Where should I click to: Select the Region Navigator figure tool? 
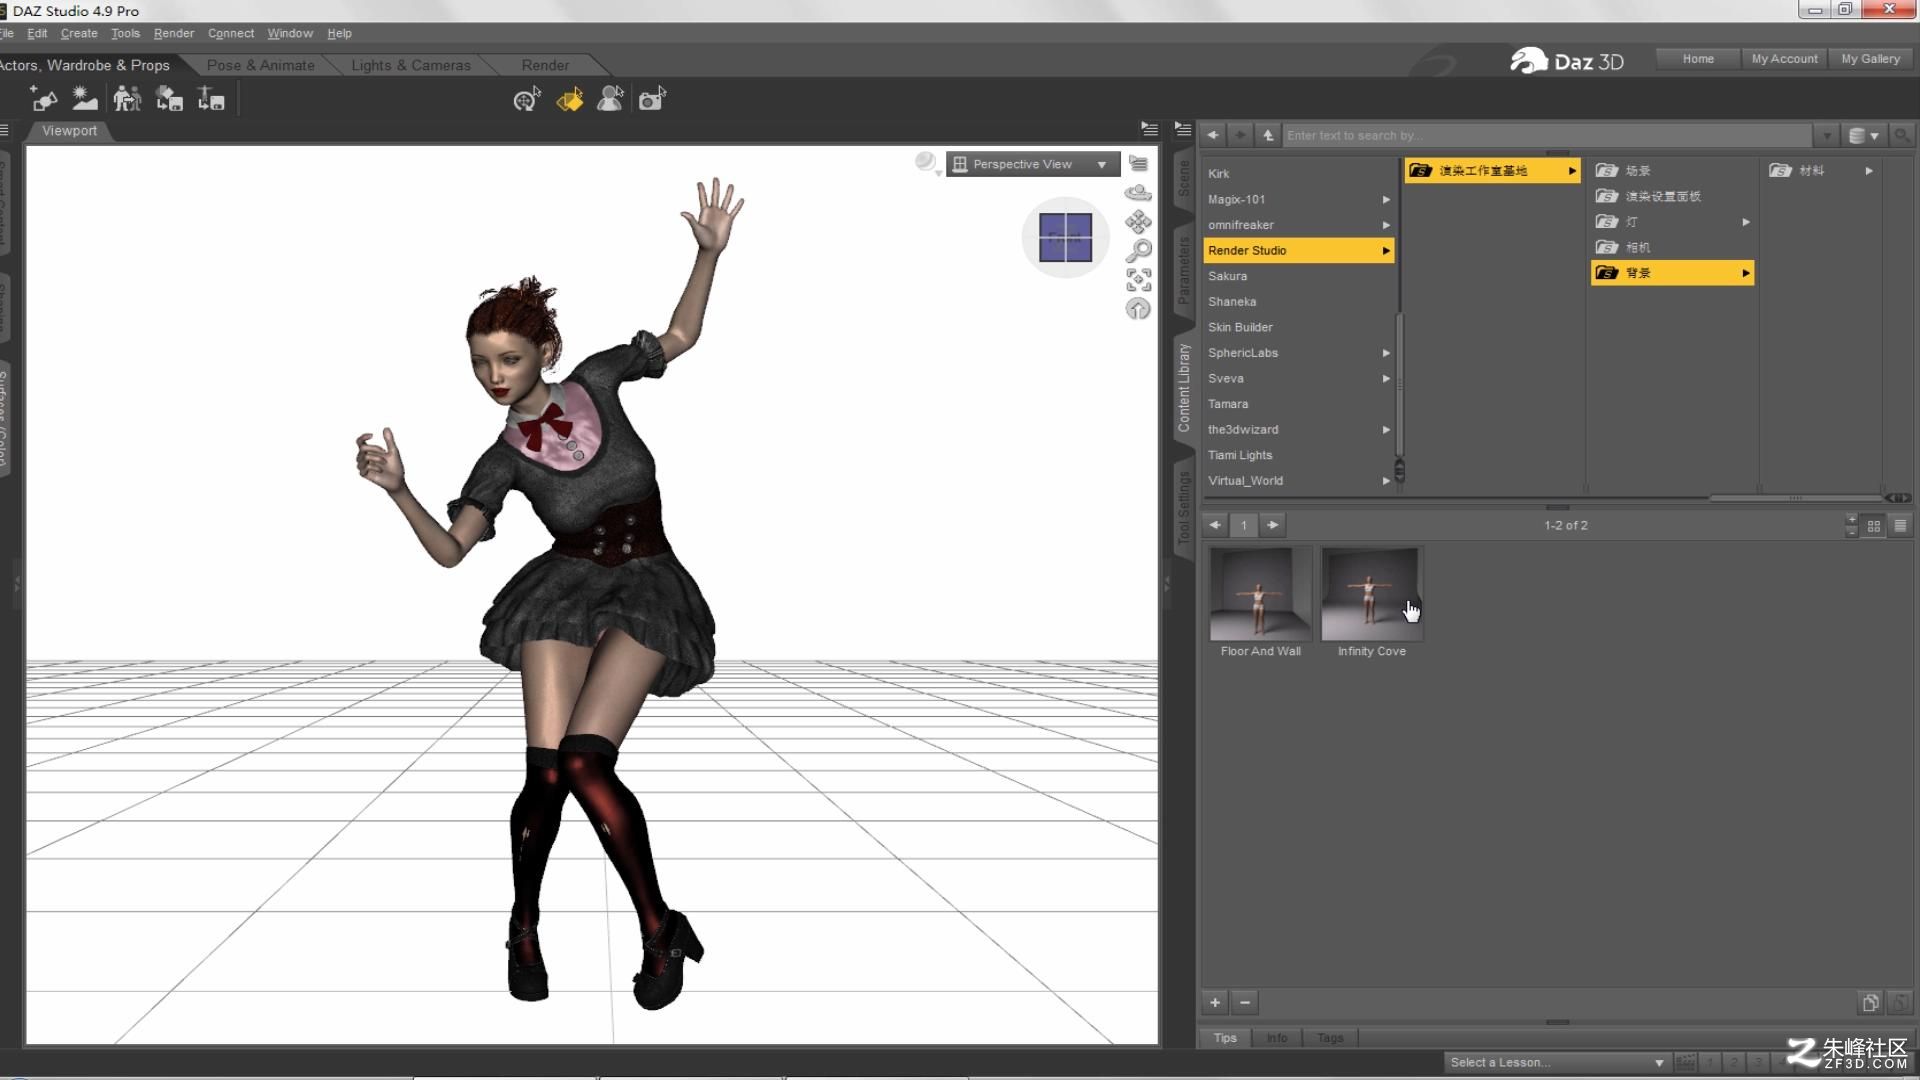click(x=610, y=99)
